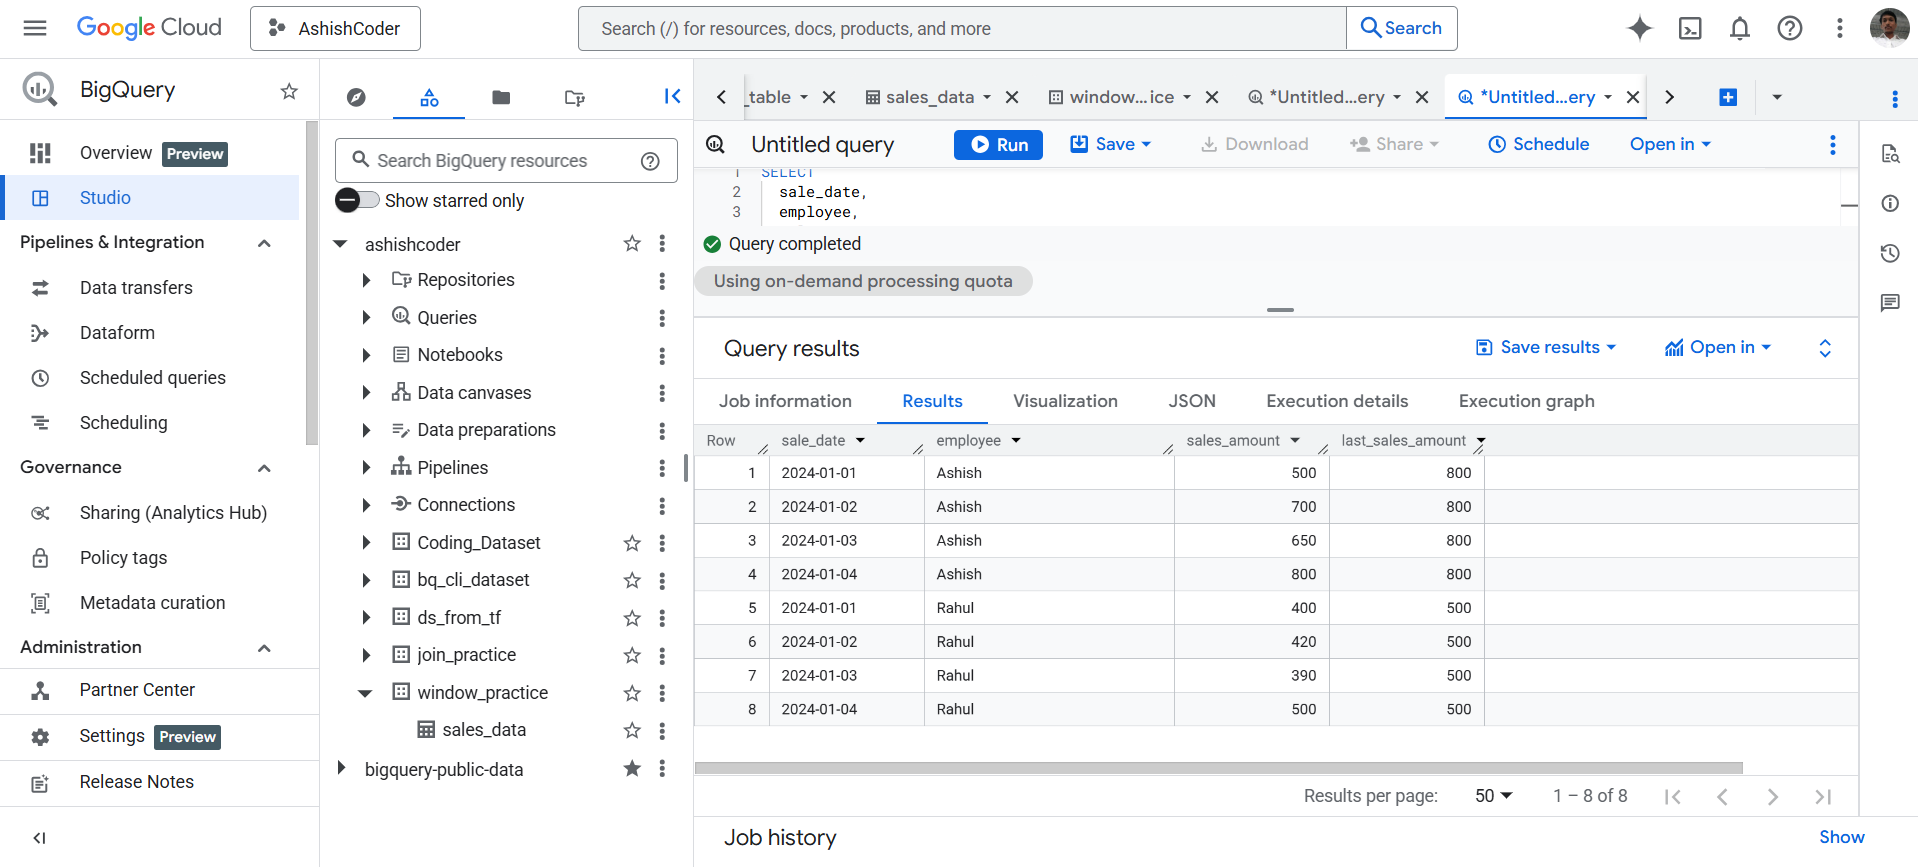
Task: Star the ds_from_tf dataset
Action: click(x=632, y=618)
